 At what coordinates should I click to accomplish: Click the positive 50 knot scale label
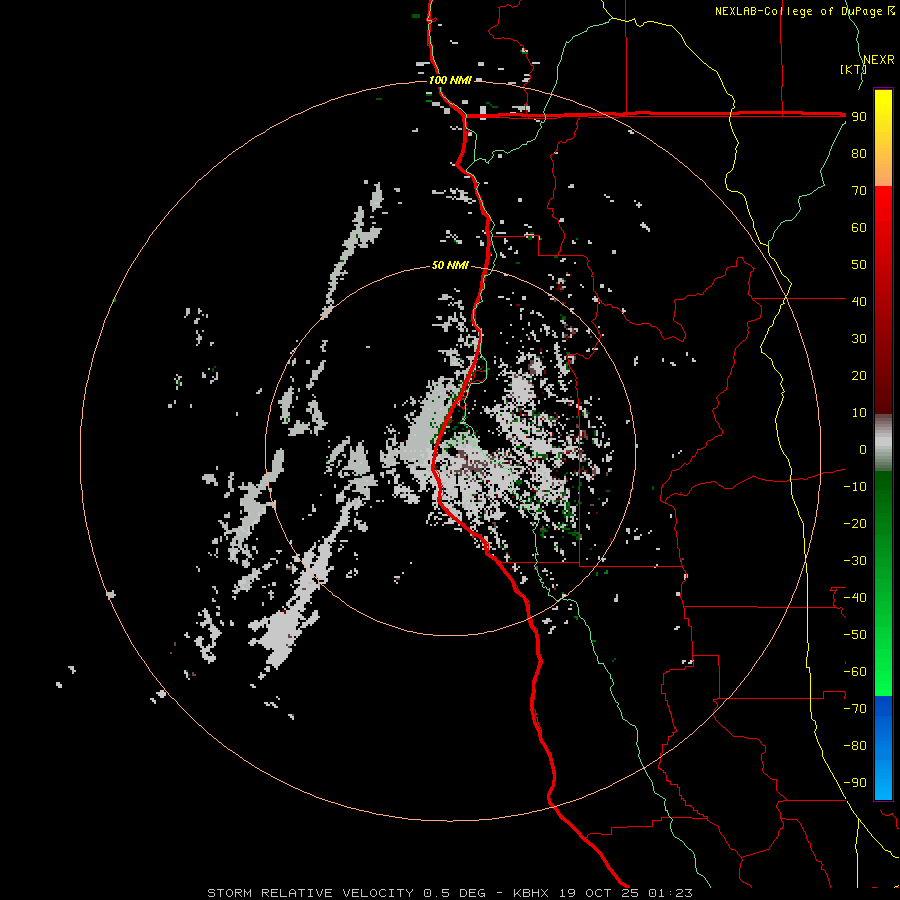click(x=859, y=265)
